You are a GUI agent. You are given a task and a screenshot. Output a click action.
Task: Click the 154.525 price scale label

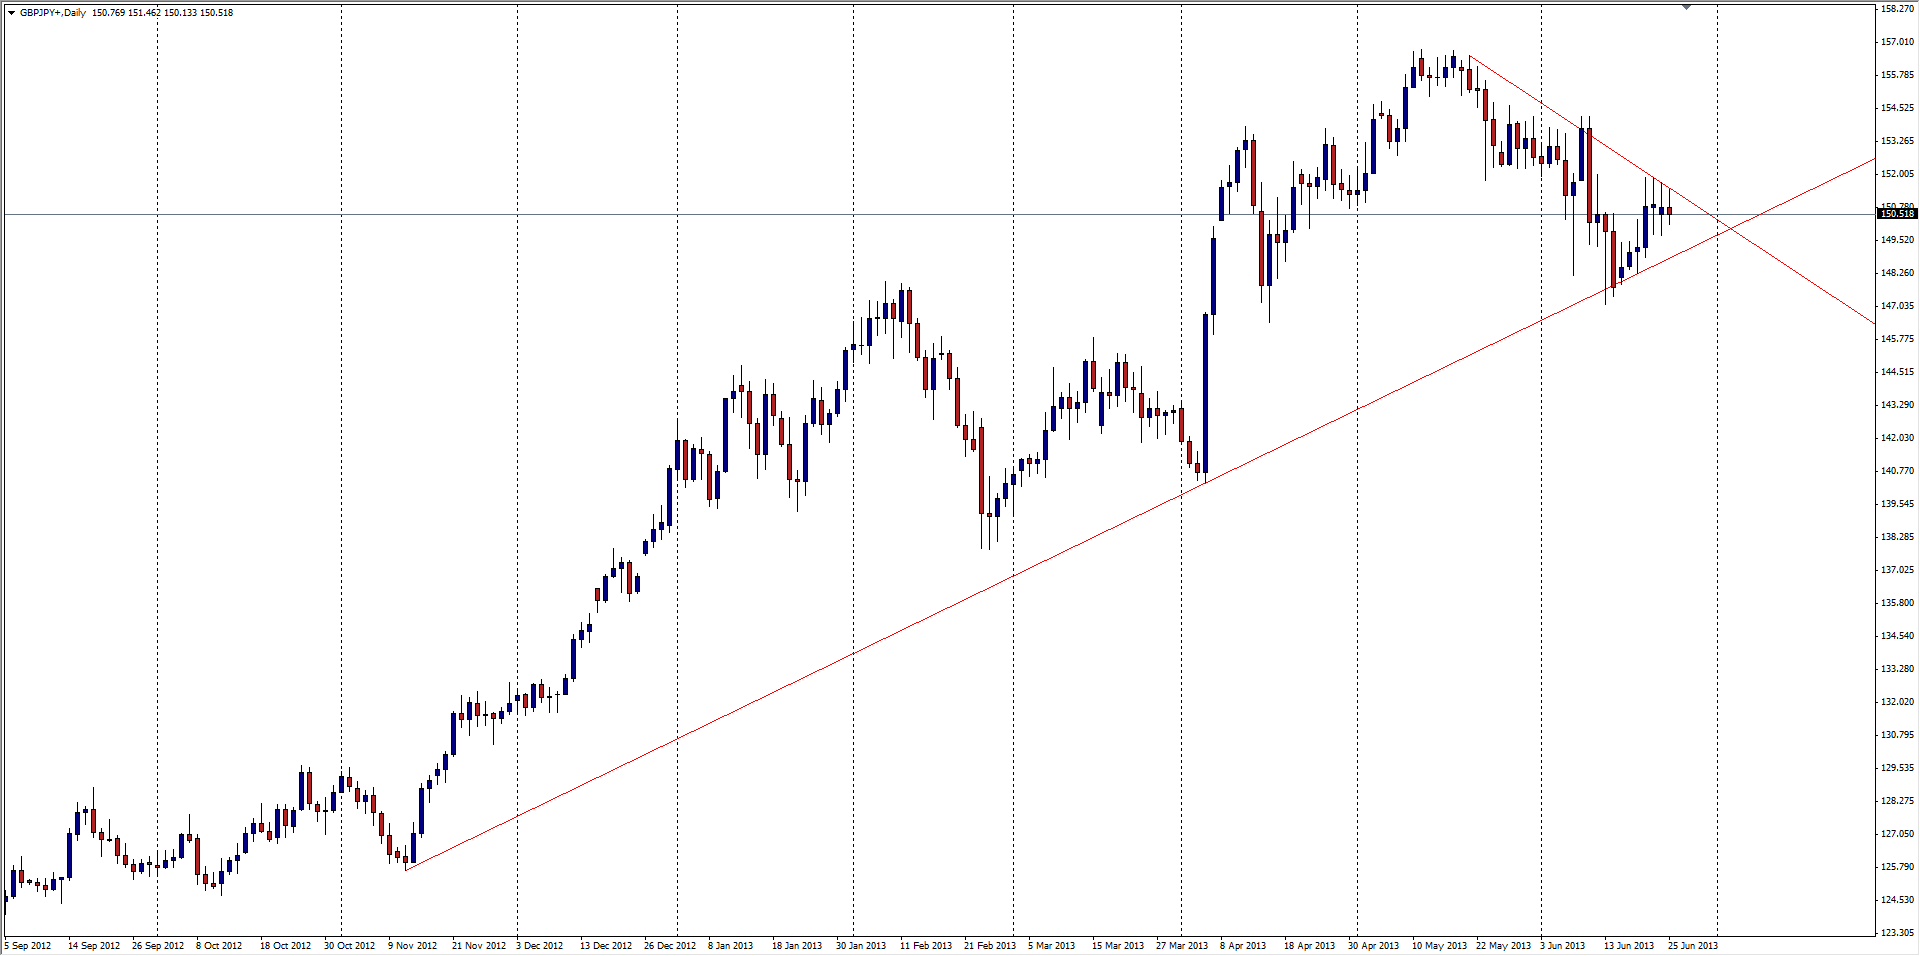1897,108
